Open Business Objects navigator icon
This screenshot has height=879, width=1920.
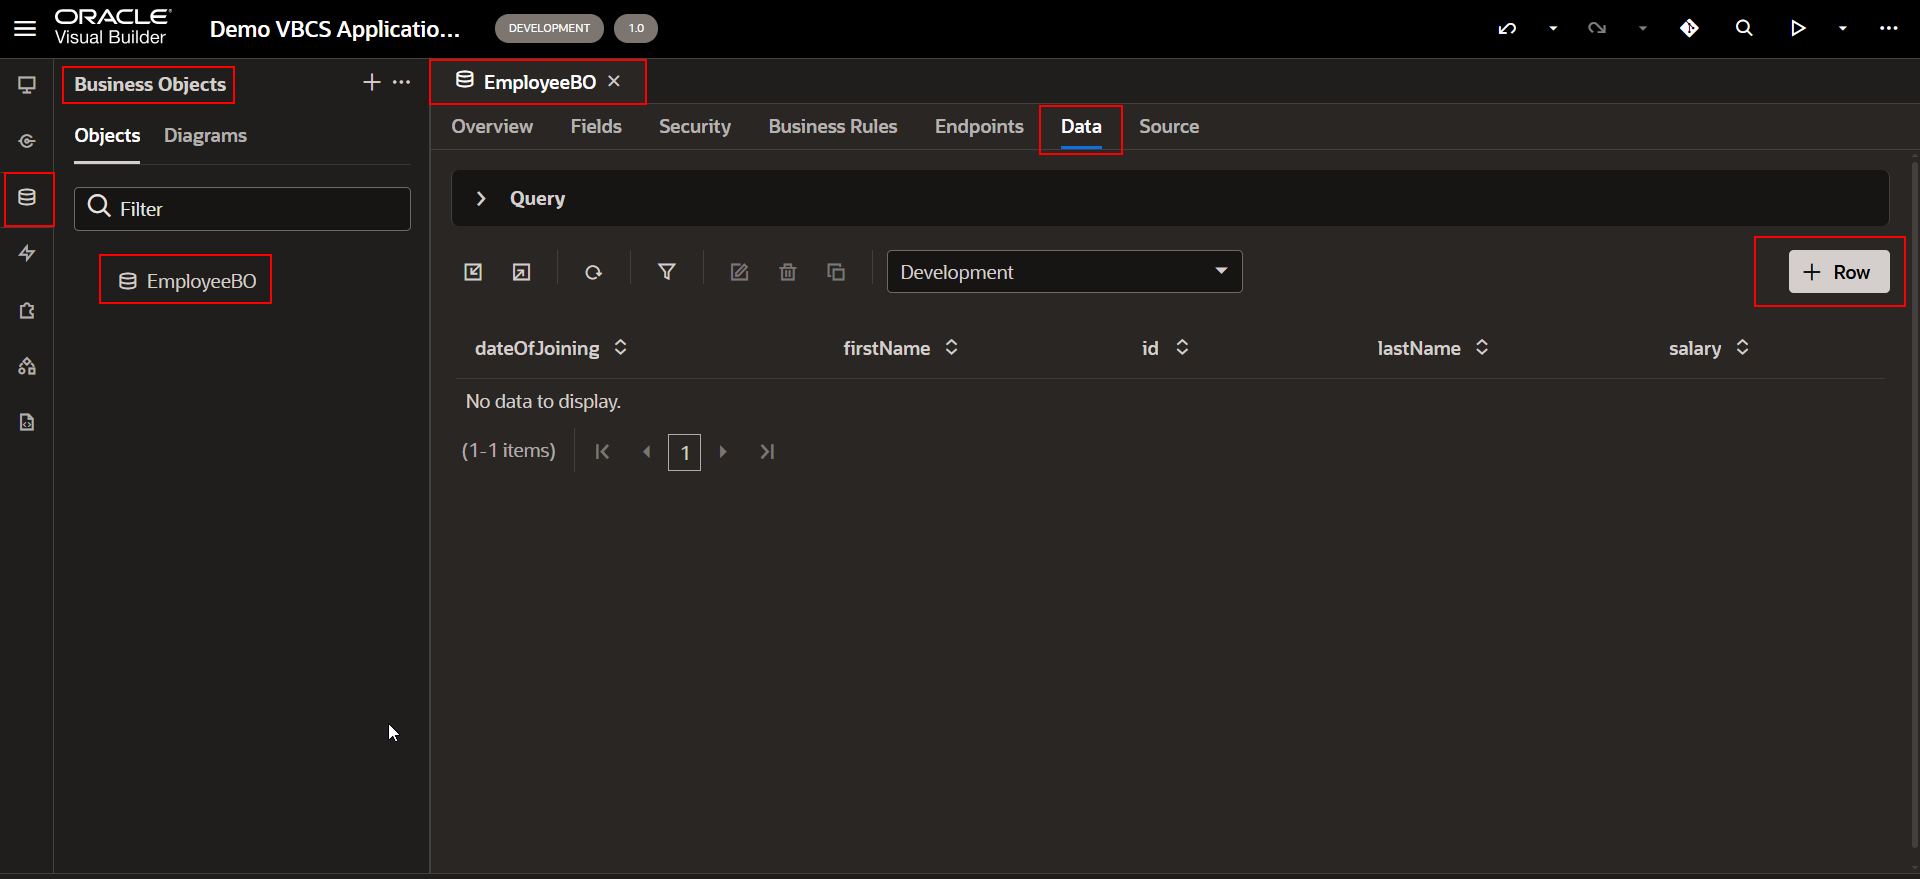[27, 197]
